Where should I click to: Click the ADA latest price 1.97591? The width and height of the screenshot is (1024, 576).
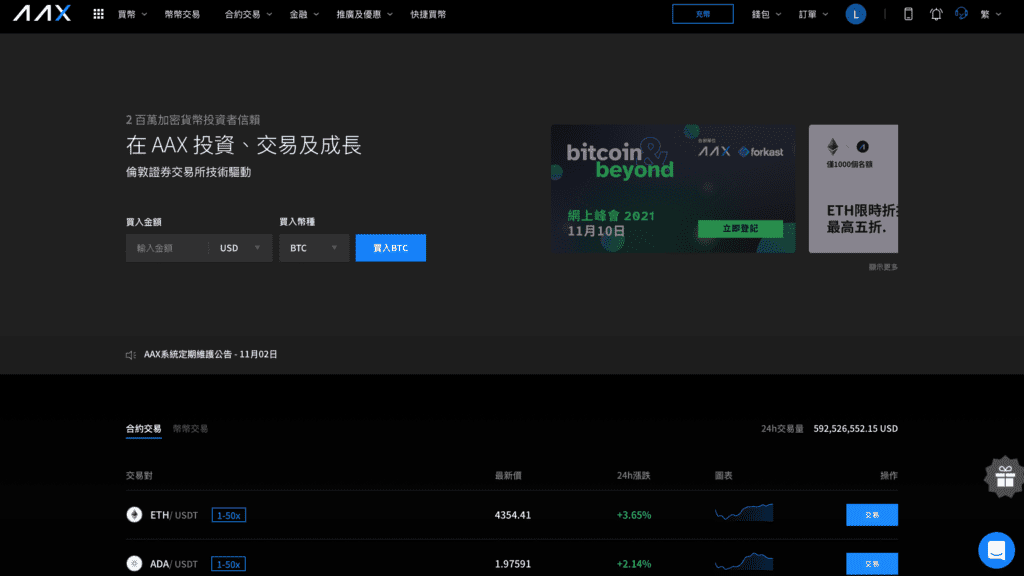pyautogui.click(x=513, y=564)
